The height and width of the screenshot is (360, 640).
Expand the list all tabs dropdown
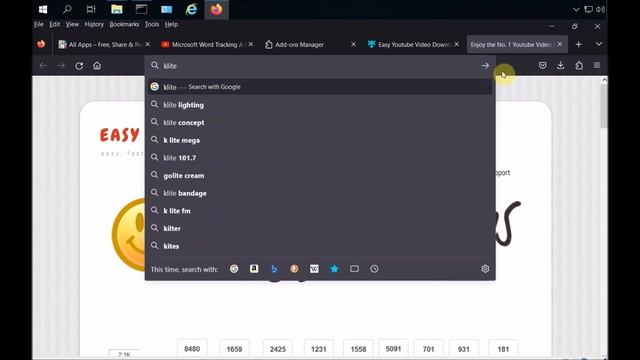(598, 44)
